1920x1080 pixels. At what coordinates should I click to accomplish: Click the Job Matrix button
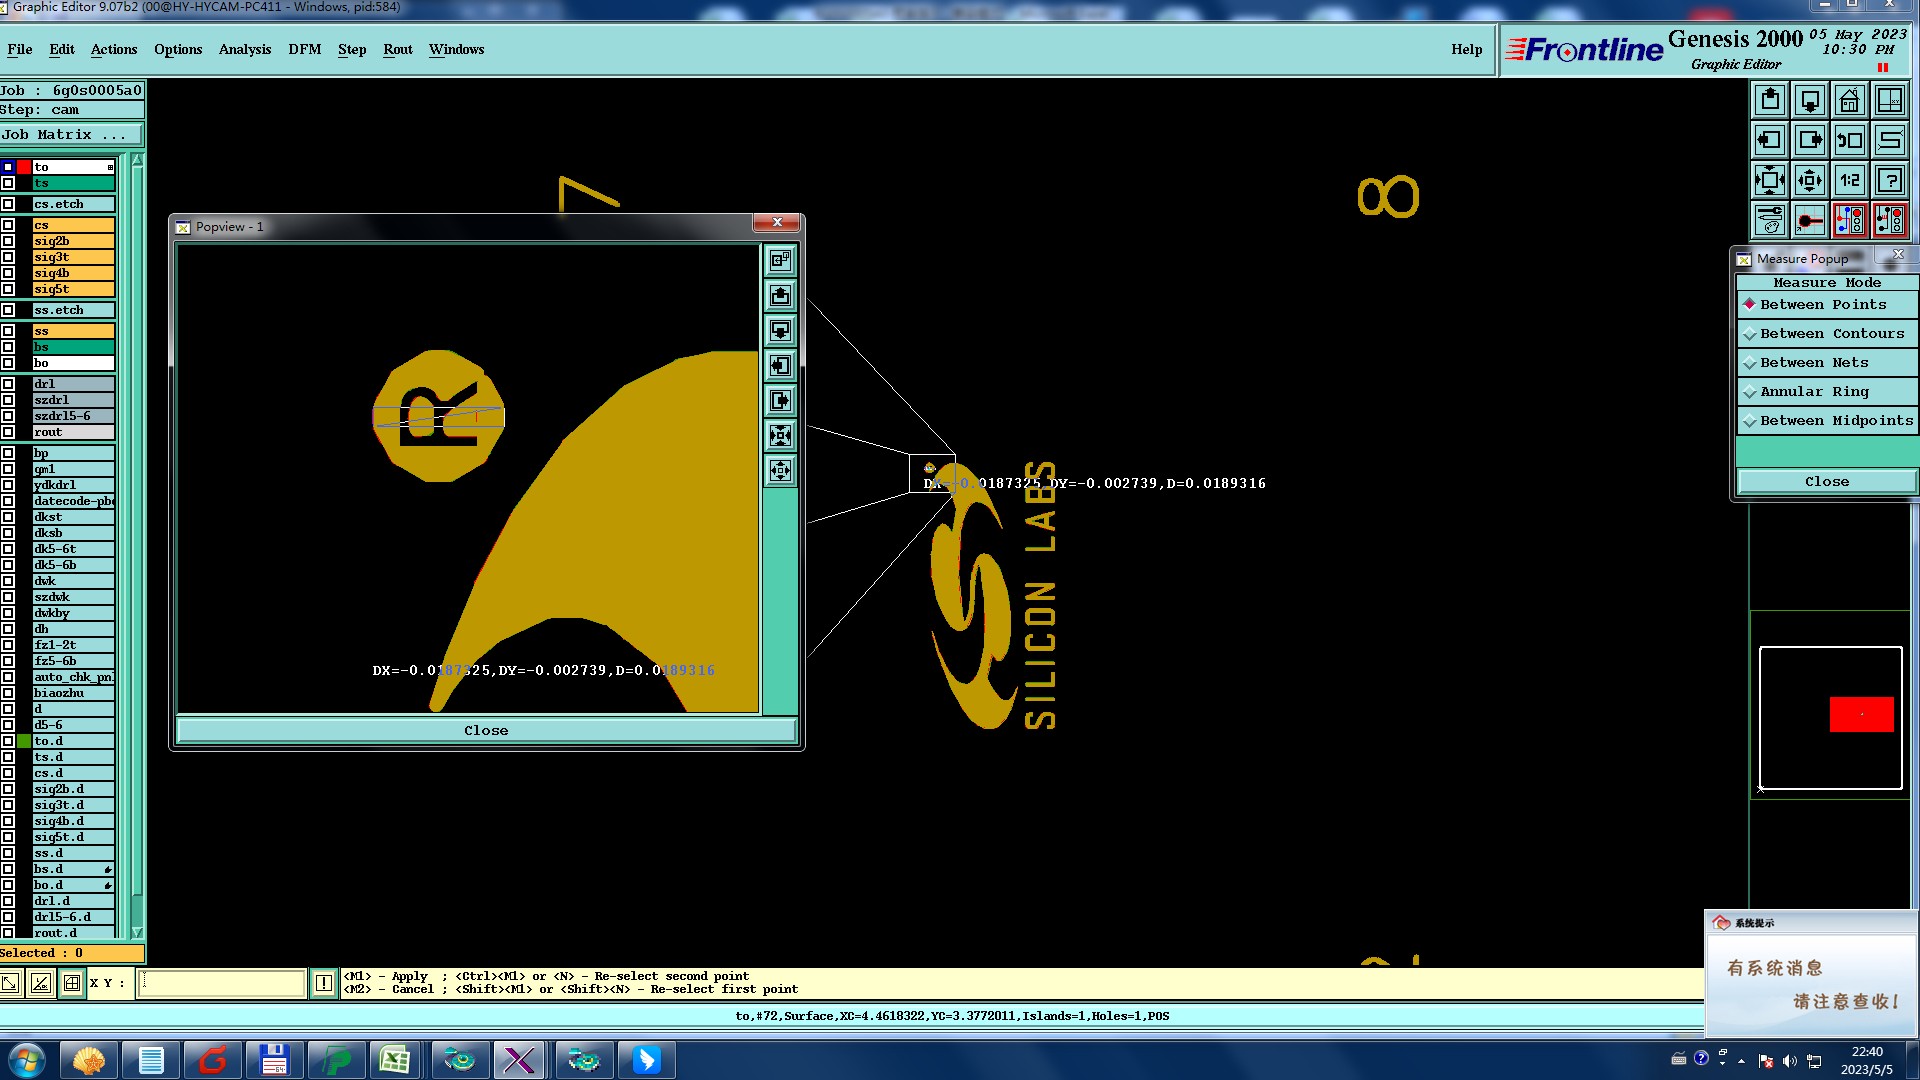pos(72,134)
